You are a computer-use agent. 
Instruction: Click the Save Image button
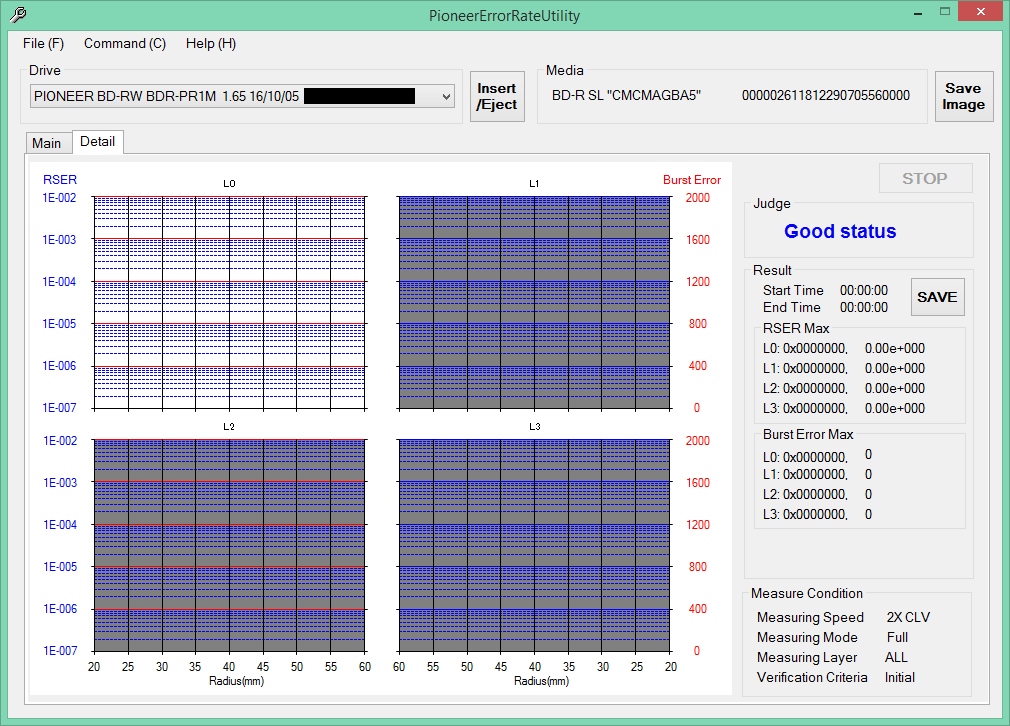[x=963, y=97]
